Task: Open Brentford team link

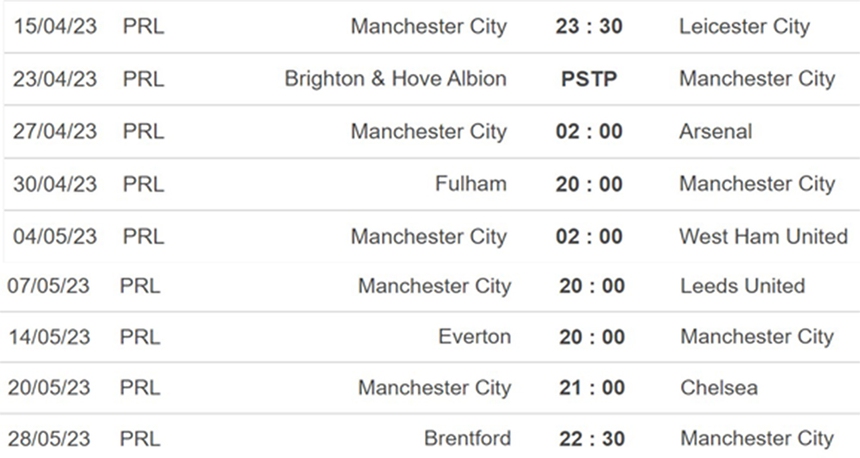Action: pos(467,438)
